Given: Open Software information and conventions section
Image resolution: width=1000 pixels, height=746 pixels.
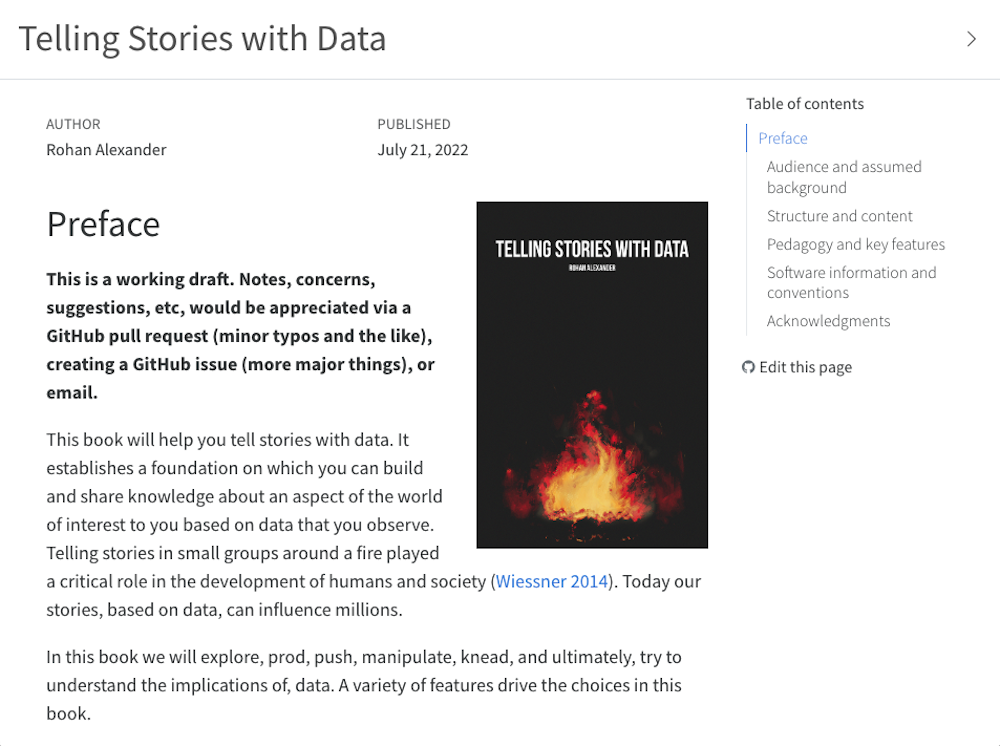Looking at the screenshot, I should [852, 282].
